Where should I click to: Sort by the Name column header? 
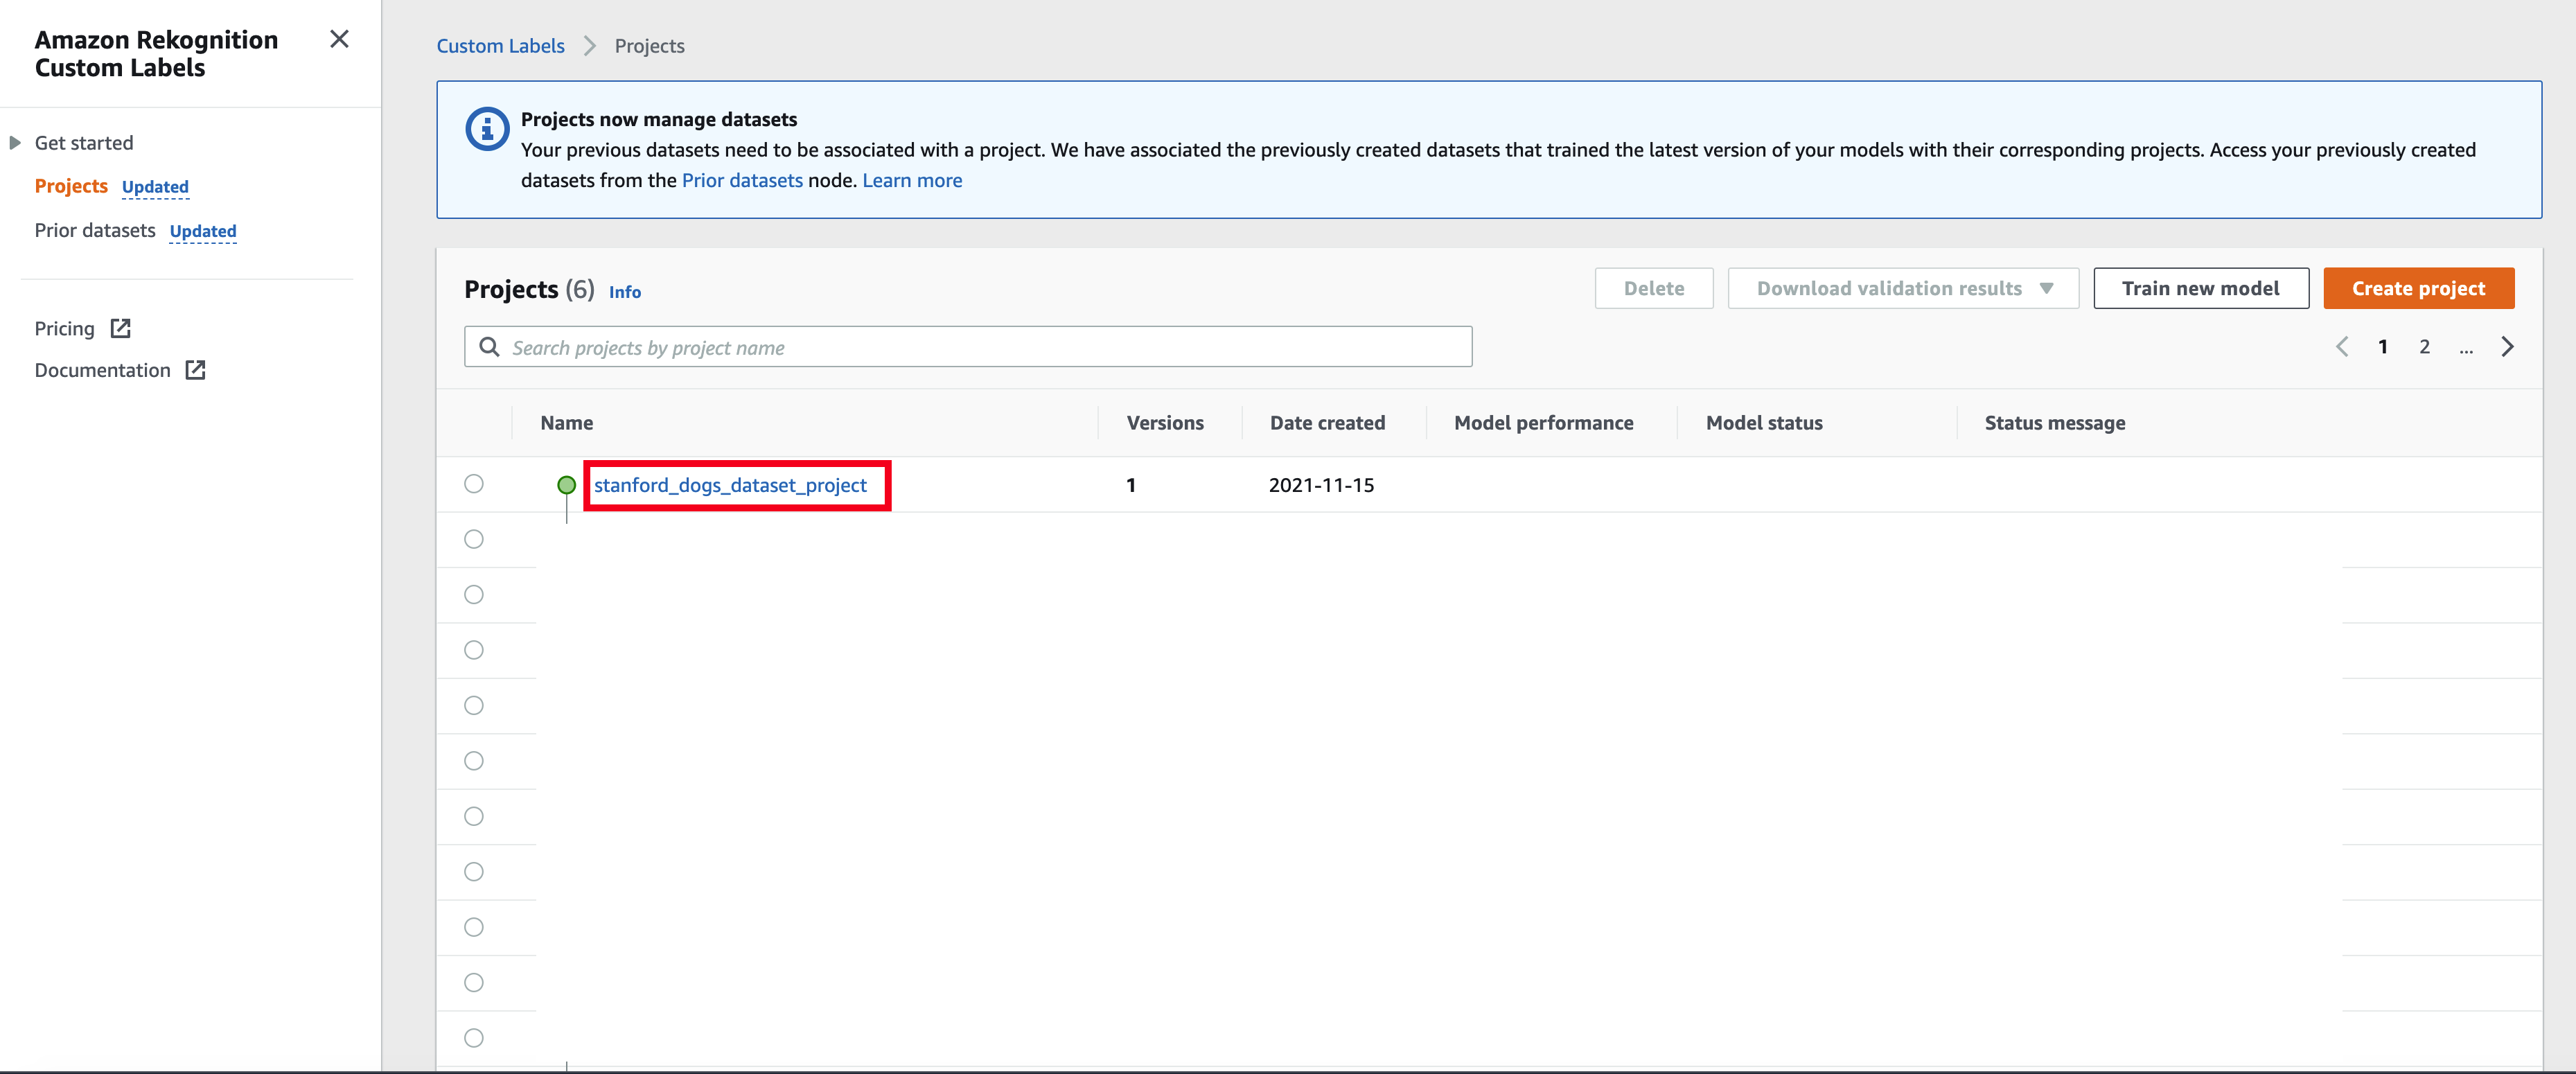[566, 423]
